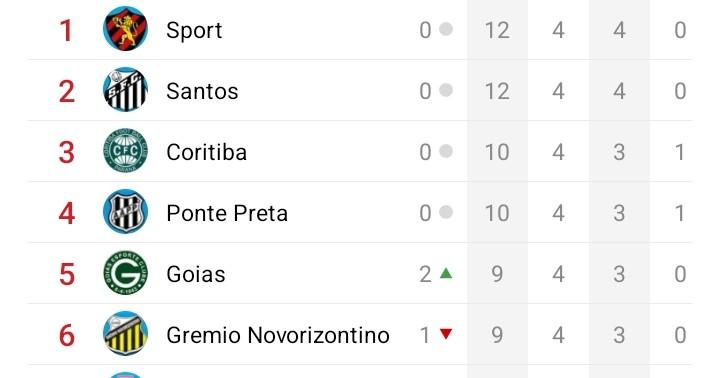Open the Sport club crest icon
This screenshot has width=720, height=378.
tap(125, 28)
